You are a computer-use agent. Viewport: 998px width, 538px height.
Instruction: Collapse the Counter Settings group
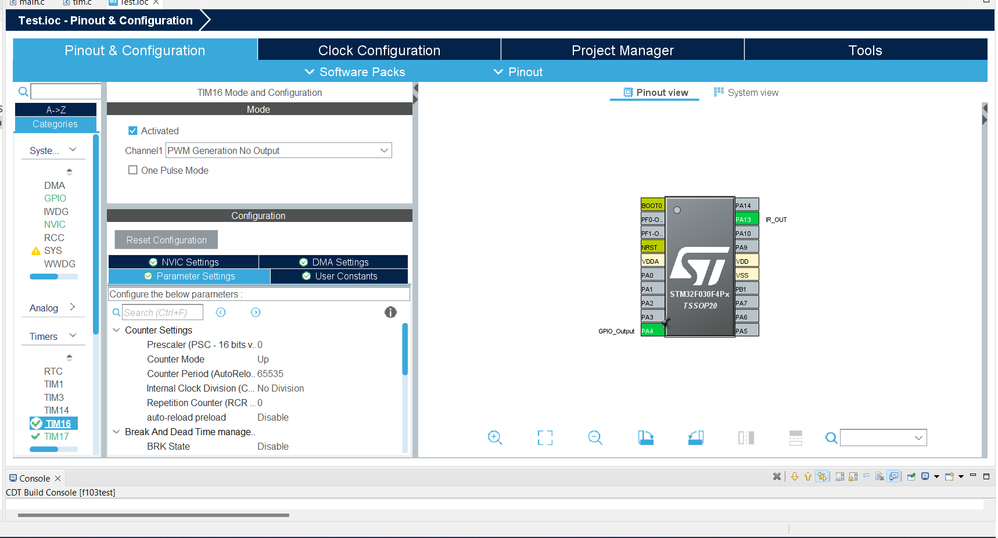tap(116, 330)
